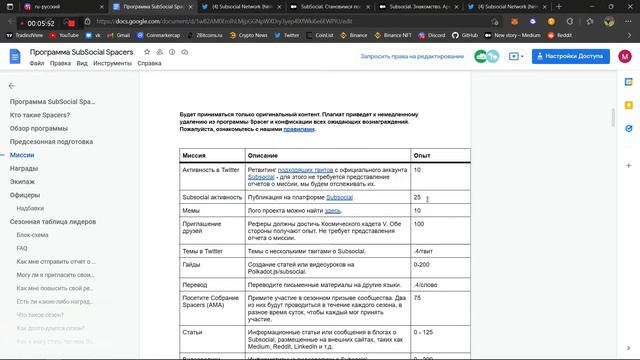
Task: Open the Coinmarketcap bookmark
Action: [158, 36]
